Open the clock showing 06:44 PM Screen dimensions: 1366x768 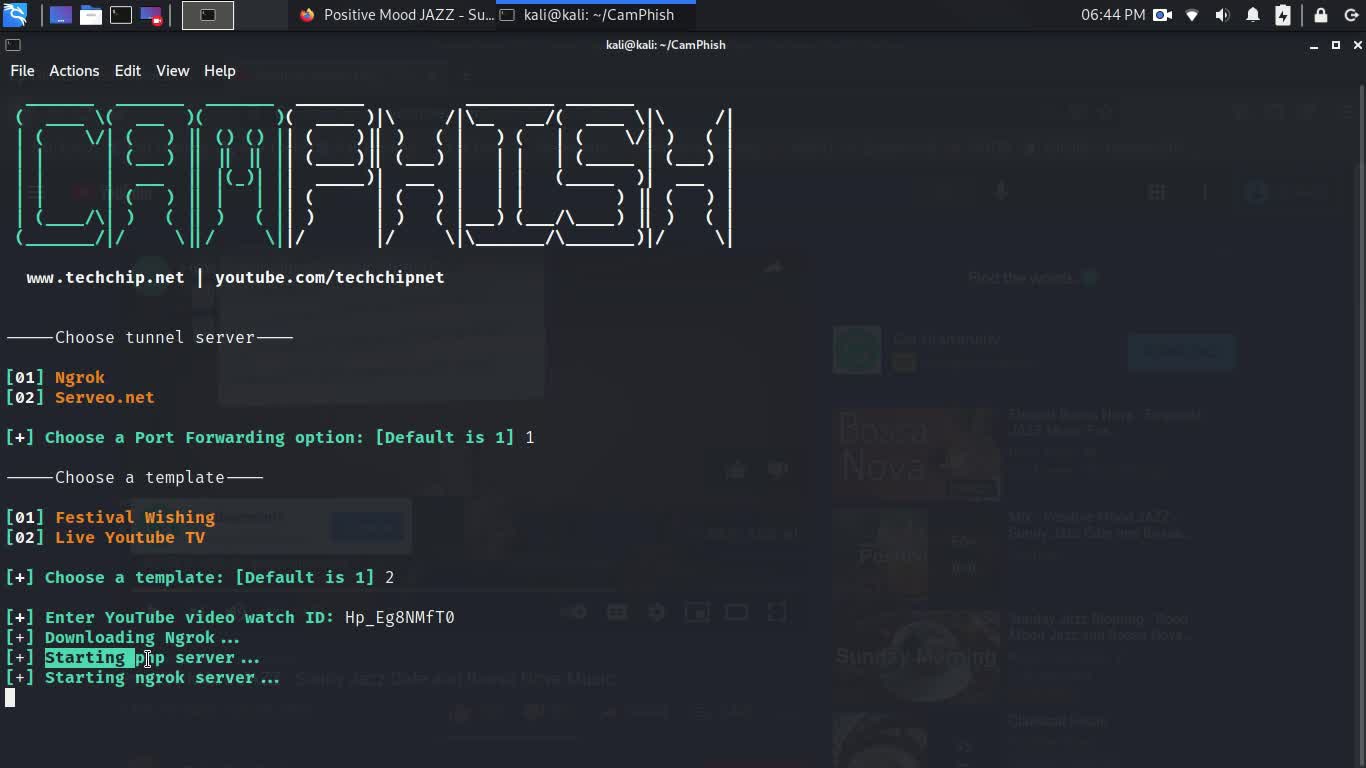click(x=1113, y=15)
